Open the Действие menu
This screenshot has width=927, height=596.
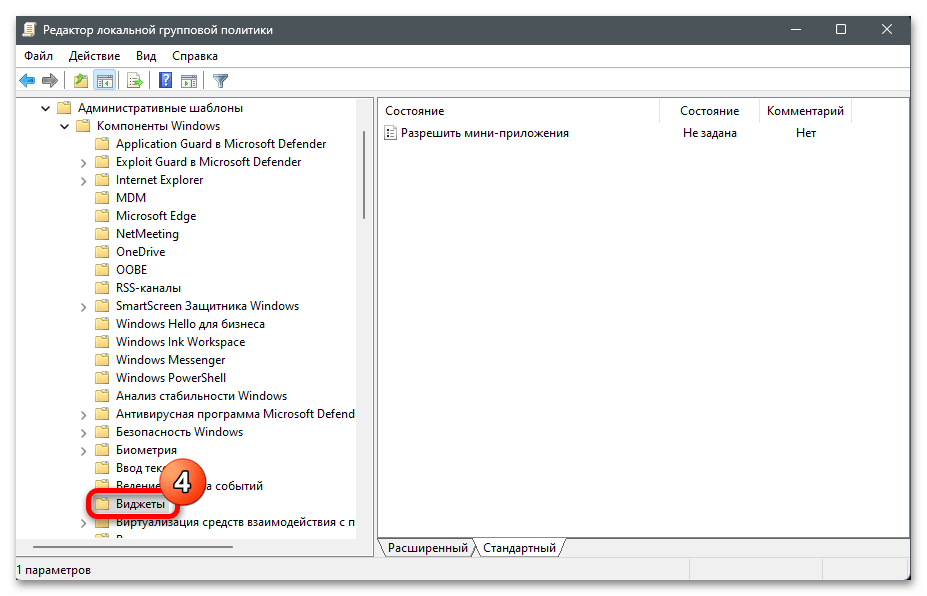(95, 56)
